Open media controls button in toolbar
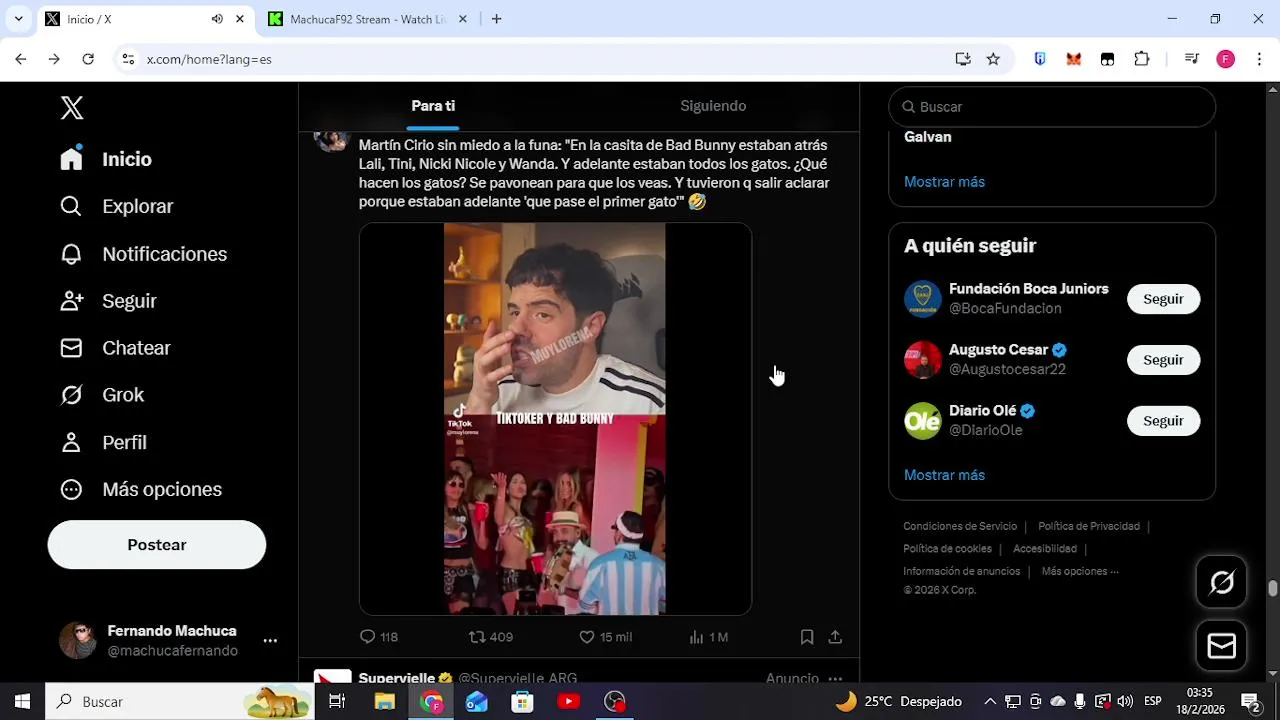This screenshot has height=720, width=1280. pos(1192,59)
